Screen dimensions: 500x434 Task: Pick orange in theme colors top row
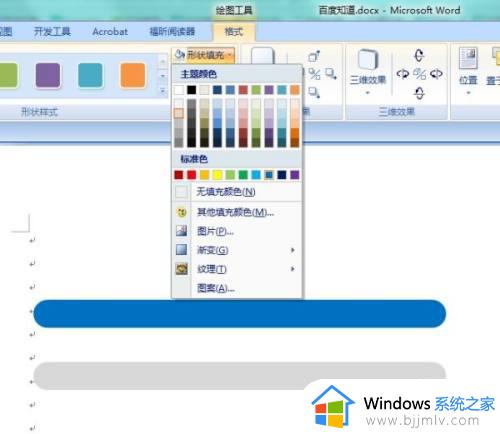pyautogui.click(x=295, y=90)
